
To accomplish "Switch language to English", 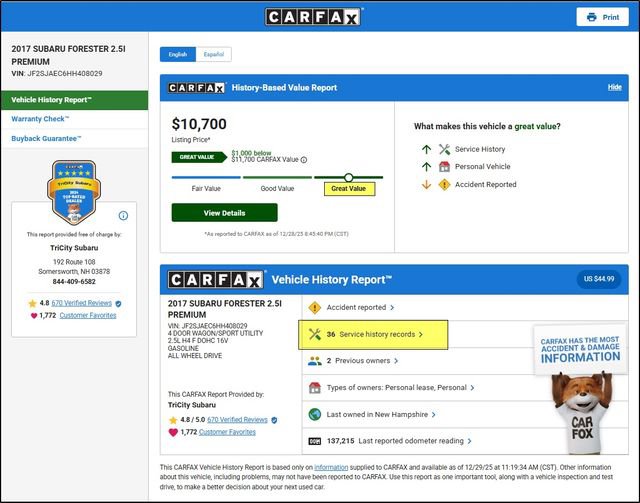I will 177,54.
